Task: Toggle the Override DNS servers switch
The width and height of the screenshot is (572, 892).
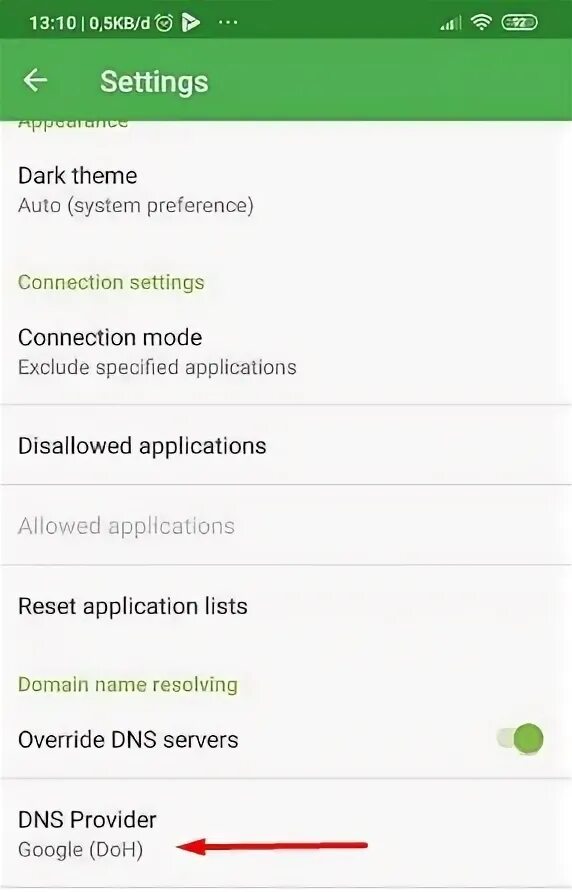Action: coord(520,739)
